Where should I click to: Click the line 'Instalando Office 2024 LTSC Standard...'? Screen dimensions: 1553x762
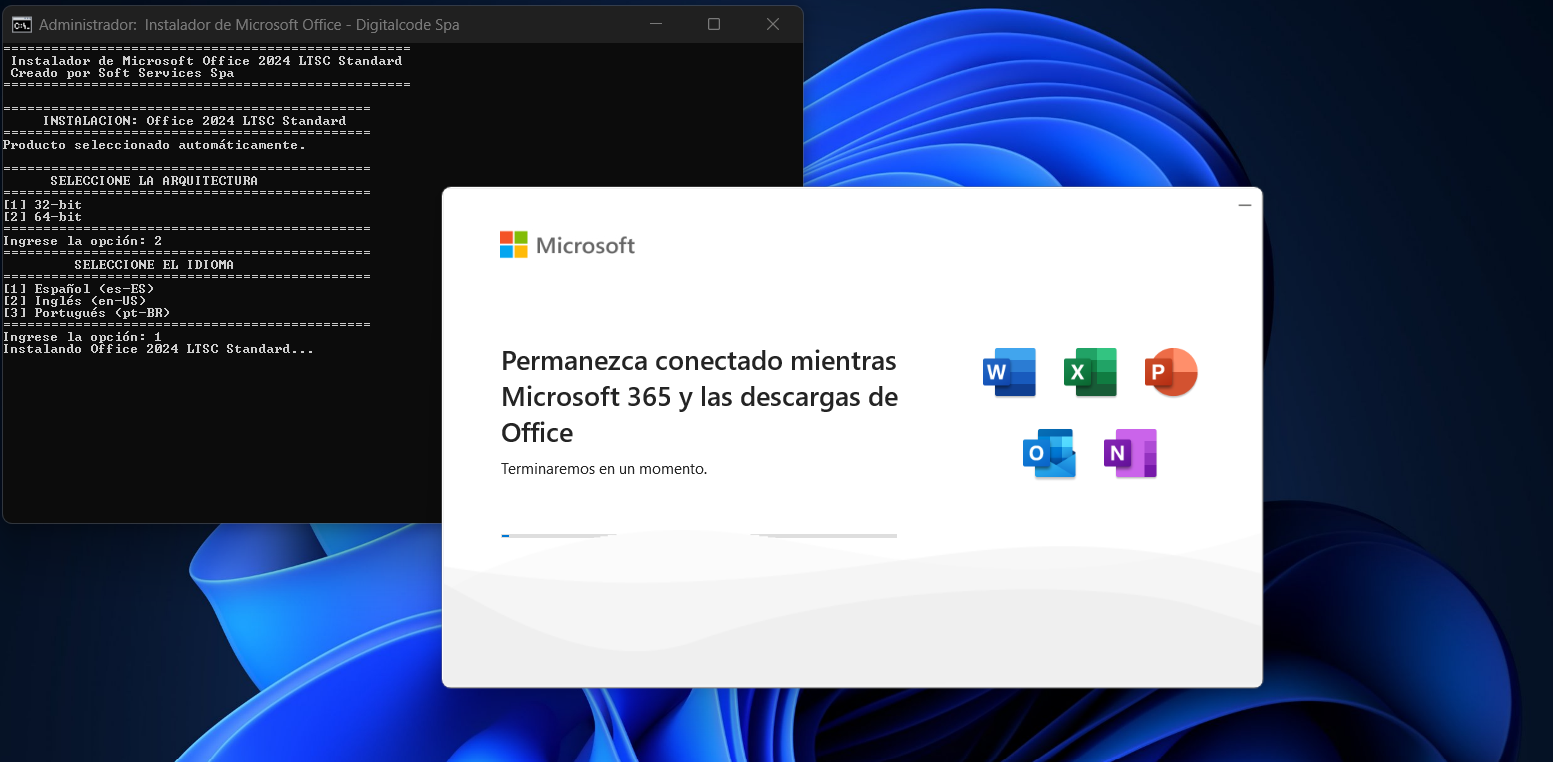point(159,349)
